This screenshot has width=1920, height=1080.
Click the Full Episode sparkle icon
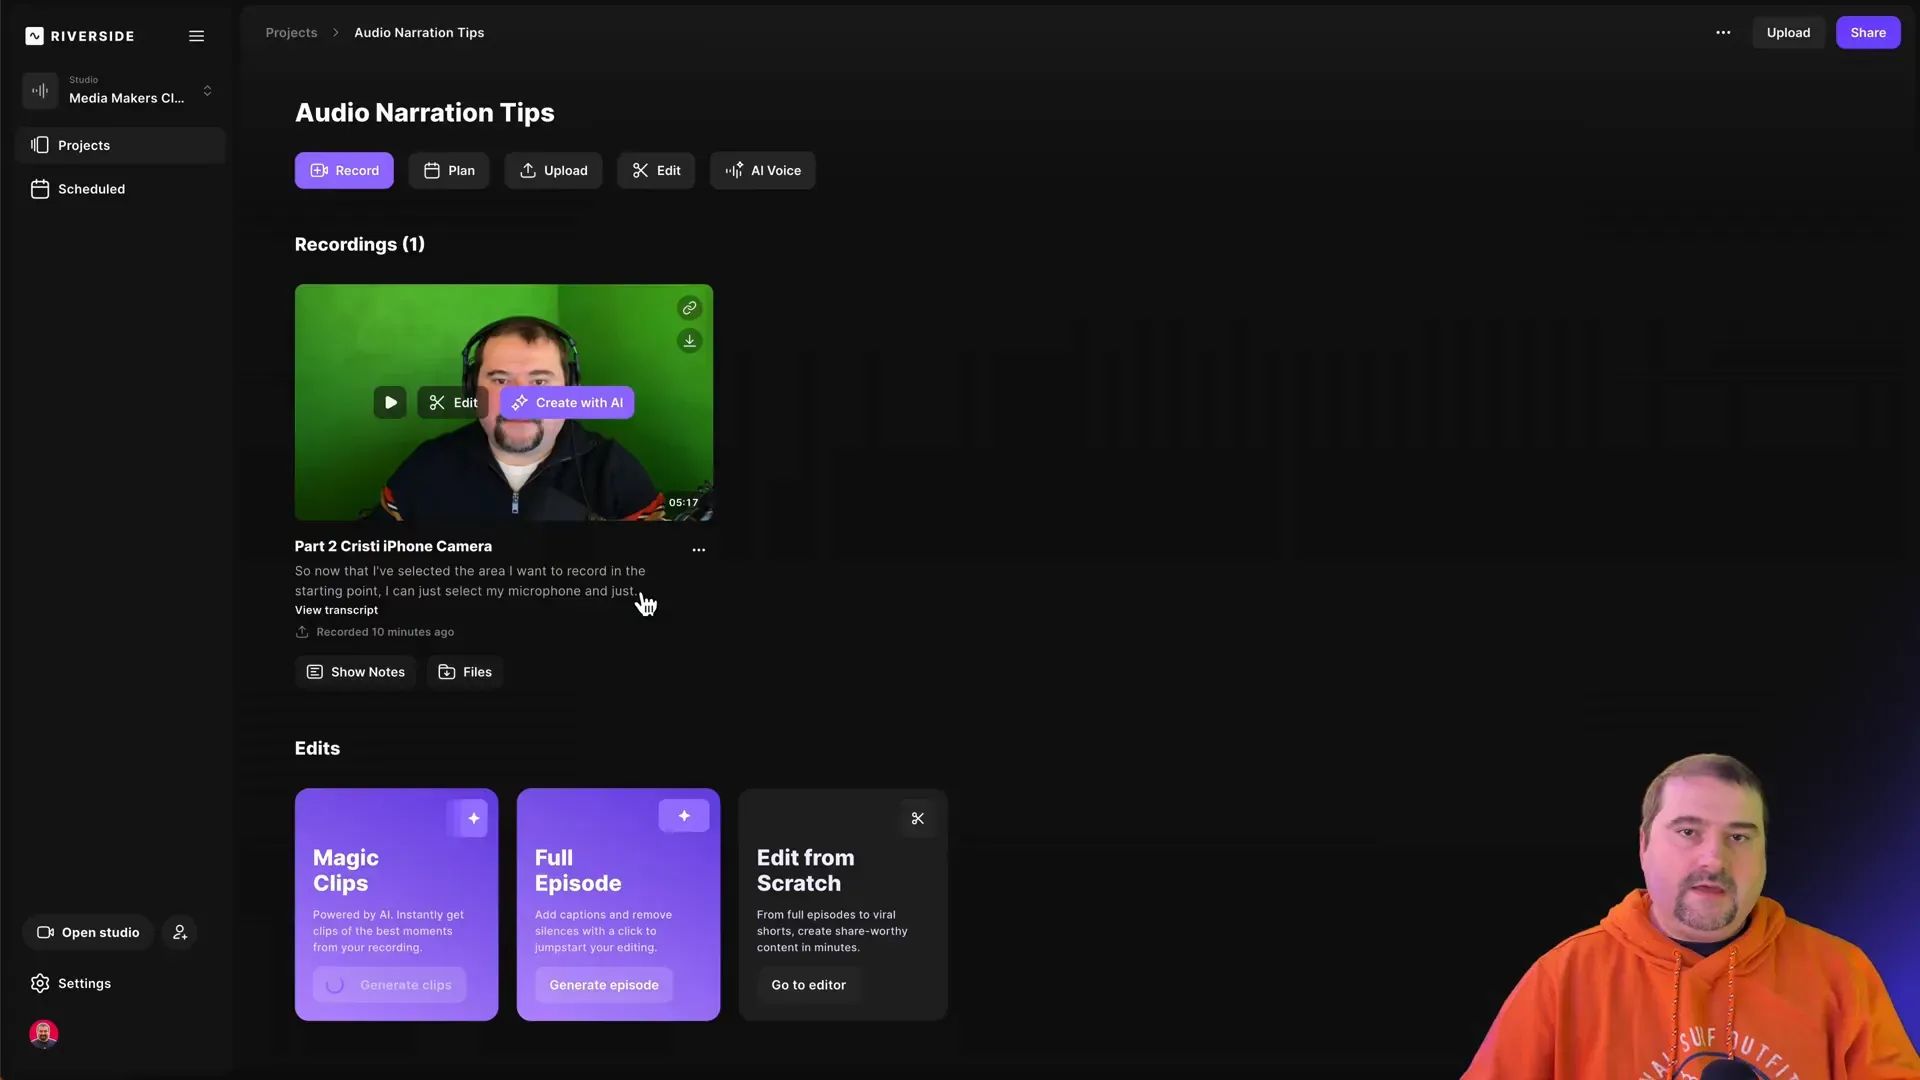684,816
